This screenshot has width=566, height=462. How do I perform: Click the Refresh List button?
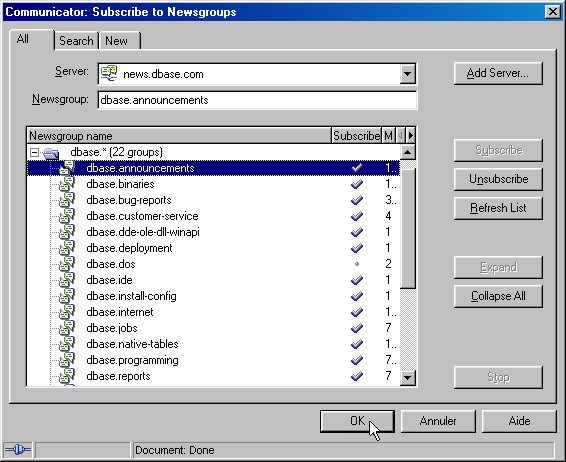[x=498, y=208]
